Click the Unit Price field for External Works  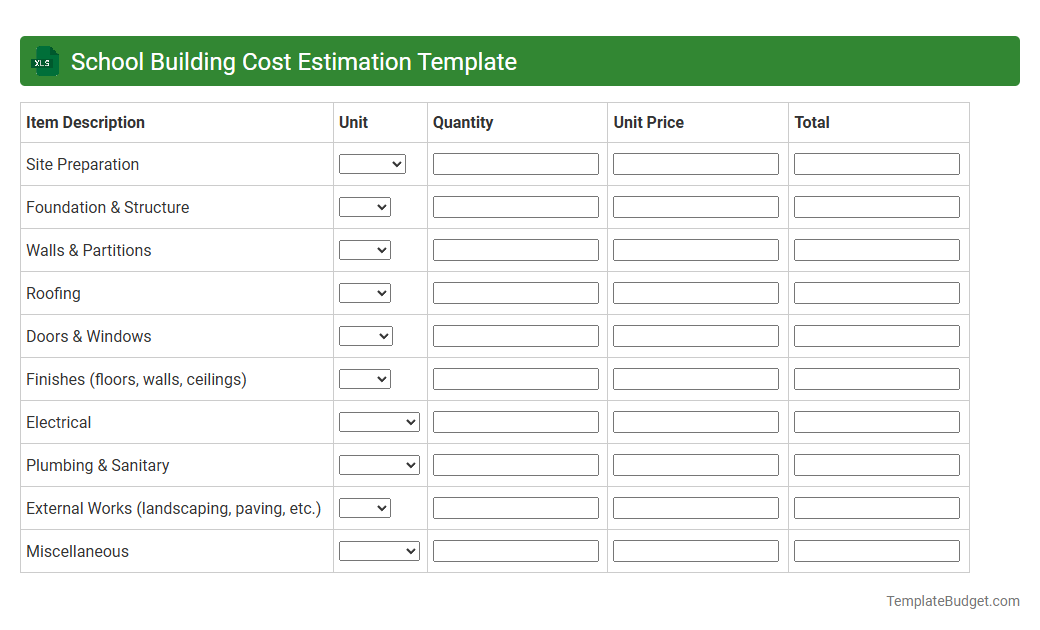(x=695, y=507)
